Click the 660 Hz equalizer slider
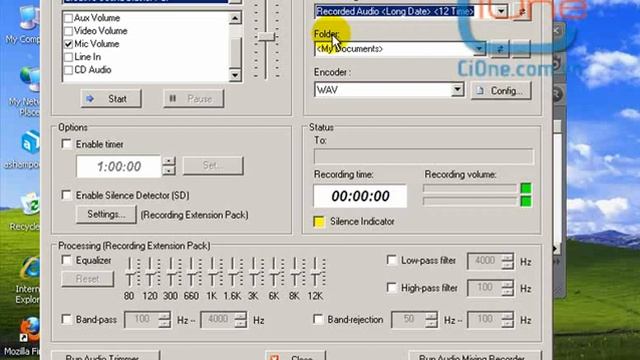The height and width of the screenshot is (360, 640). pos(191,272)
